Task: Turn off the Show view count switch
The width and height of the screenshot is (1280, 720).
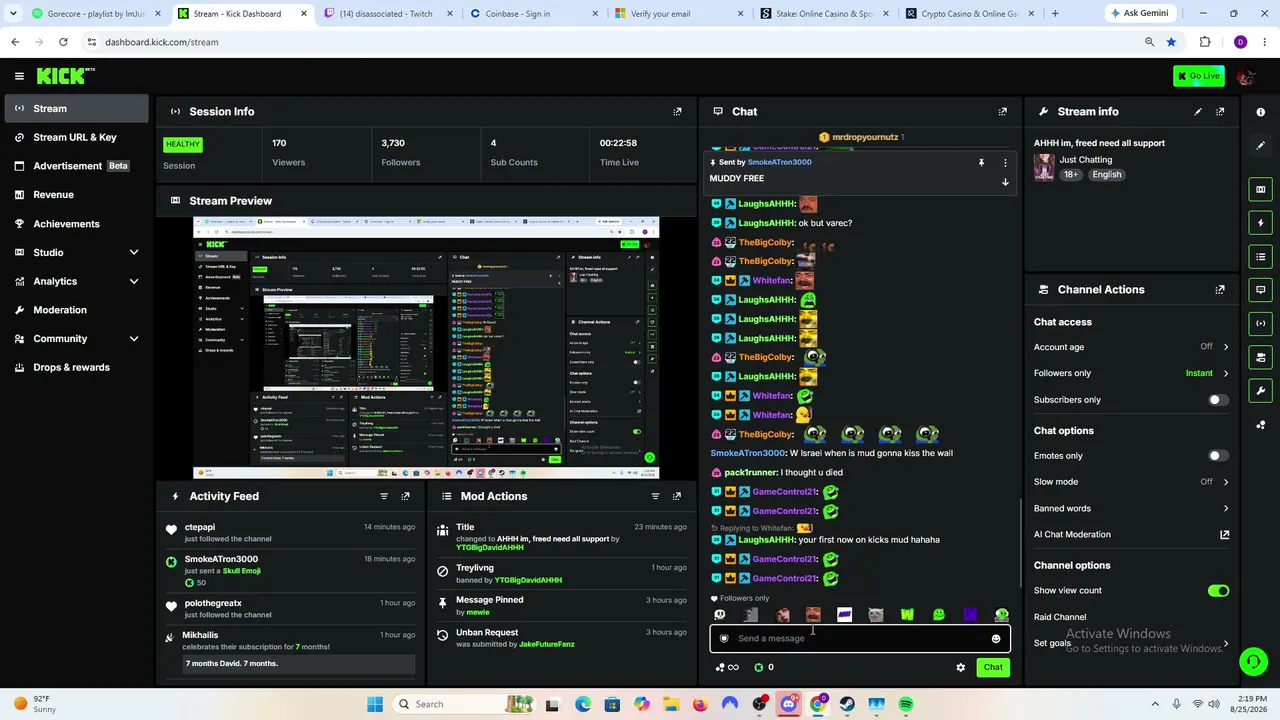Action: (x=1218, y=591)
